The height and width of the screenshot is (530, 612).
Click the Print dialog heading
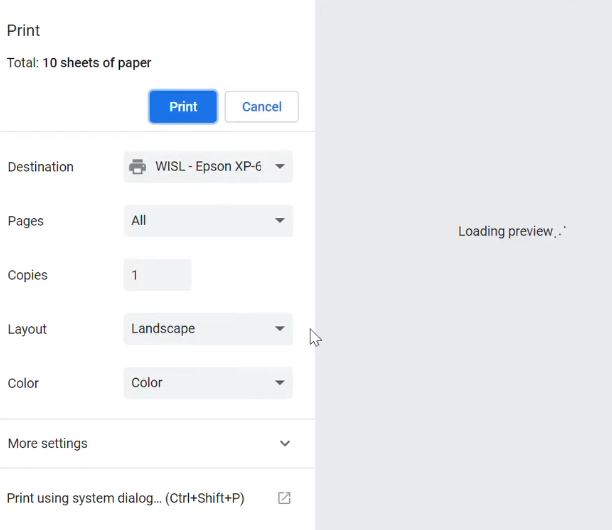point(23,30)
